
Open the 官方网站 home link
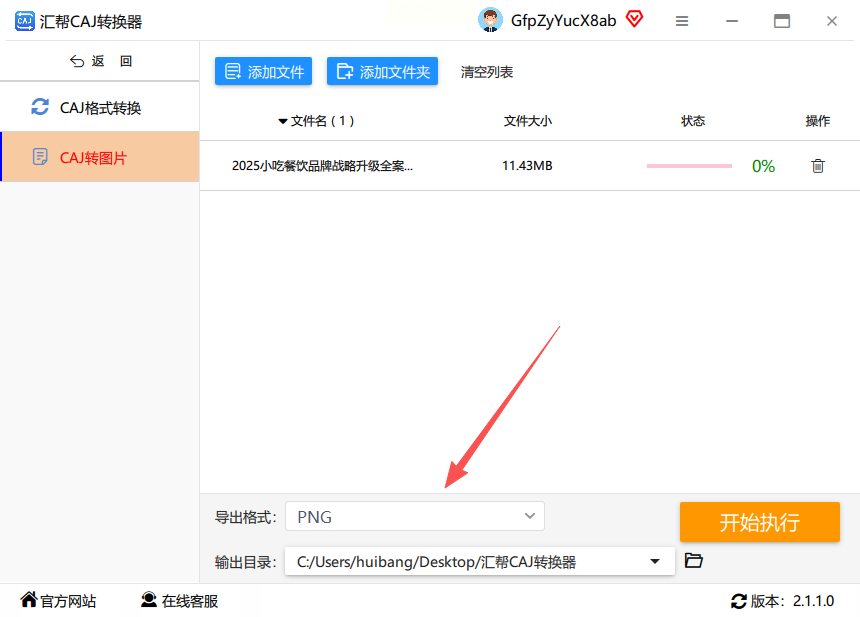58,601
